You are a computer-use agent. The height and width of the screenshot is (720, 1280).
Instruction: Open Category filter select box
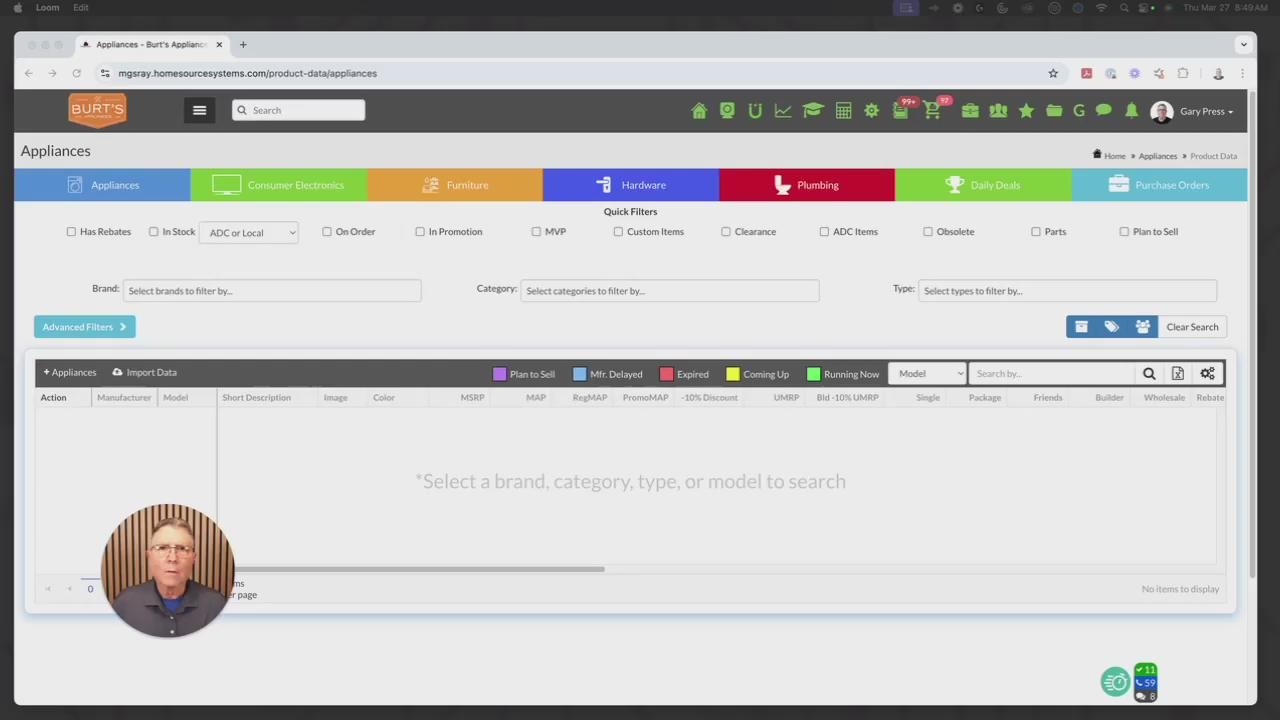(x=670, y=291)
